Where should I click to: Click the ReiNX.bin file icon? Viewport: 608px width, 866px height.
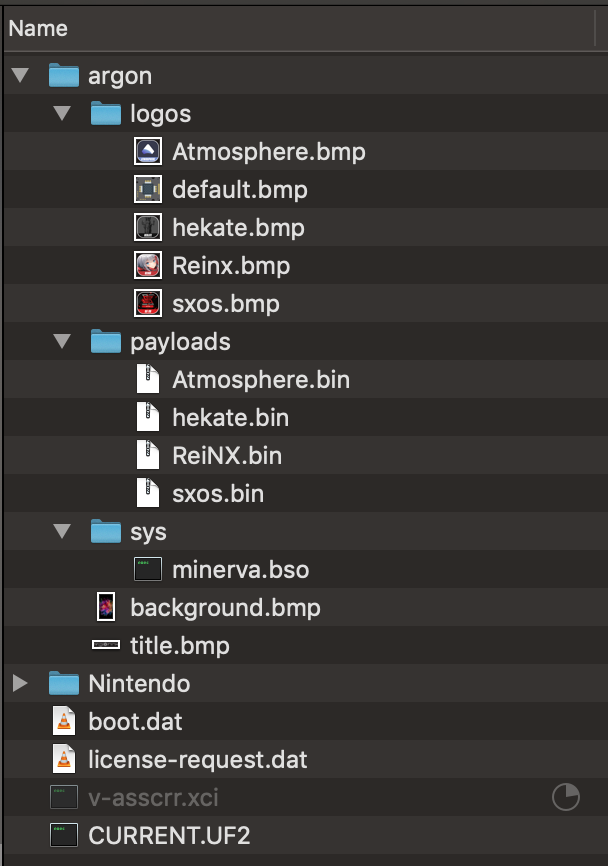tap(148, 455)
